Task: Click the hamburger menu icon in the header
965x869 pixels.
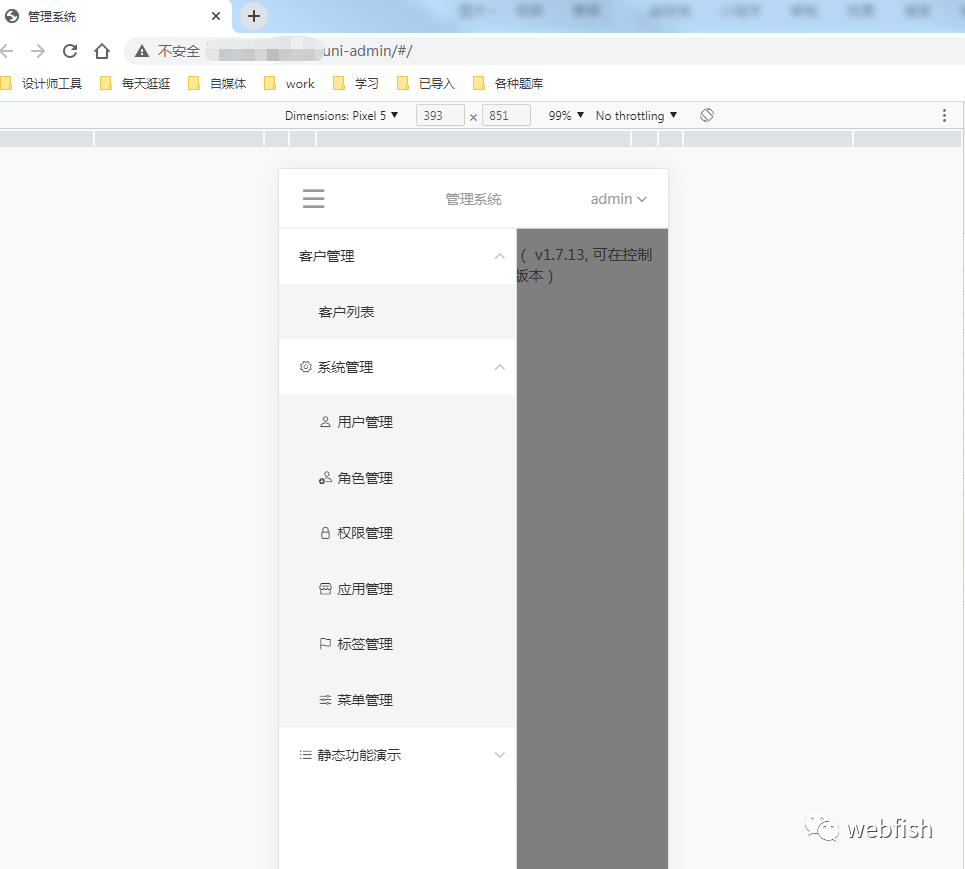Action: coord(313,198)
